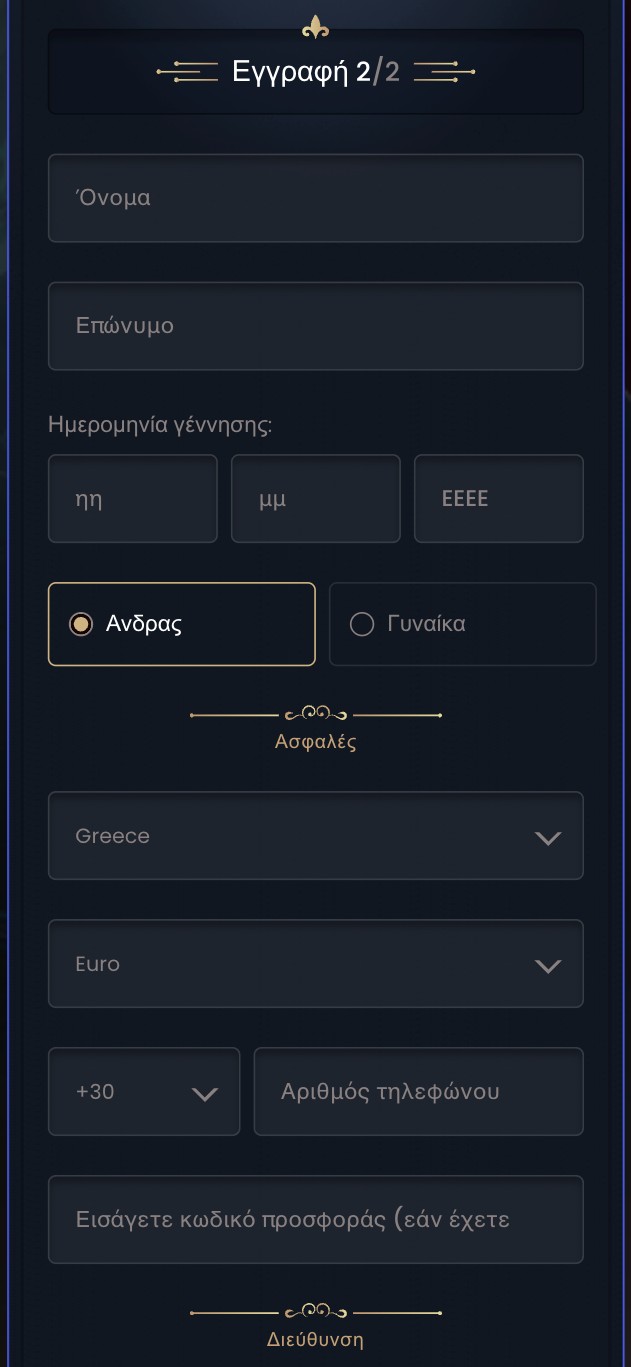Open the +30 phone code dropdown
The image size is (631, 1367).
pos(144,1092)
